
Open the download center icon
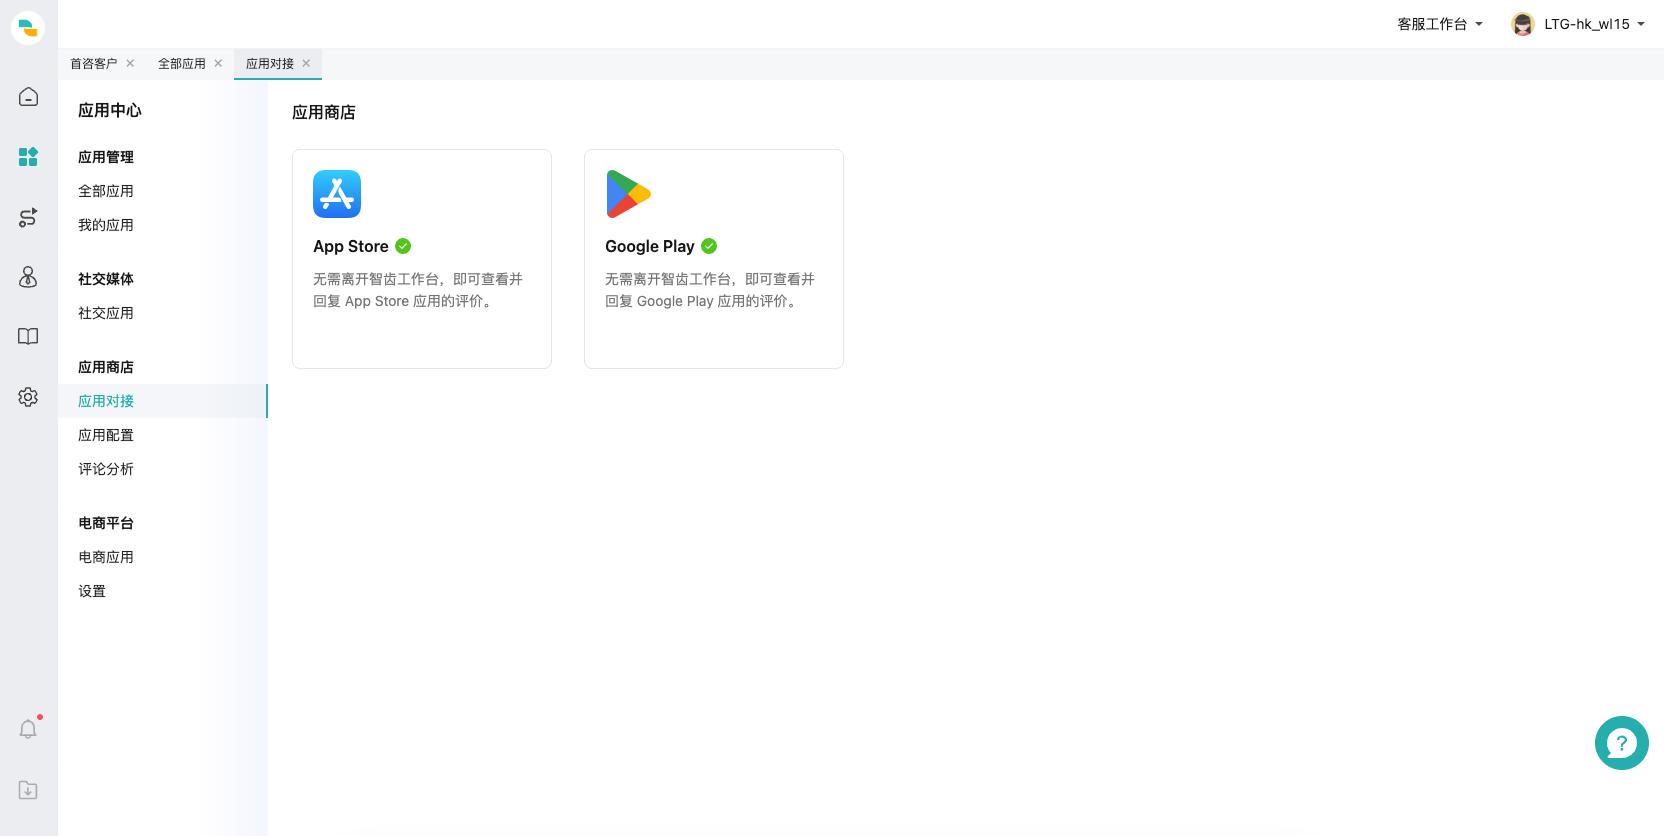pyautogui.click(x=28, y=790)
